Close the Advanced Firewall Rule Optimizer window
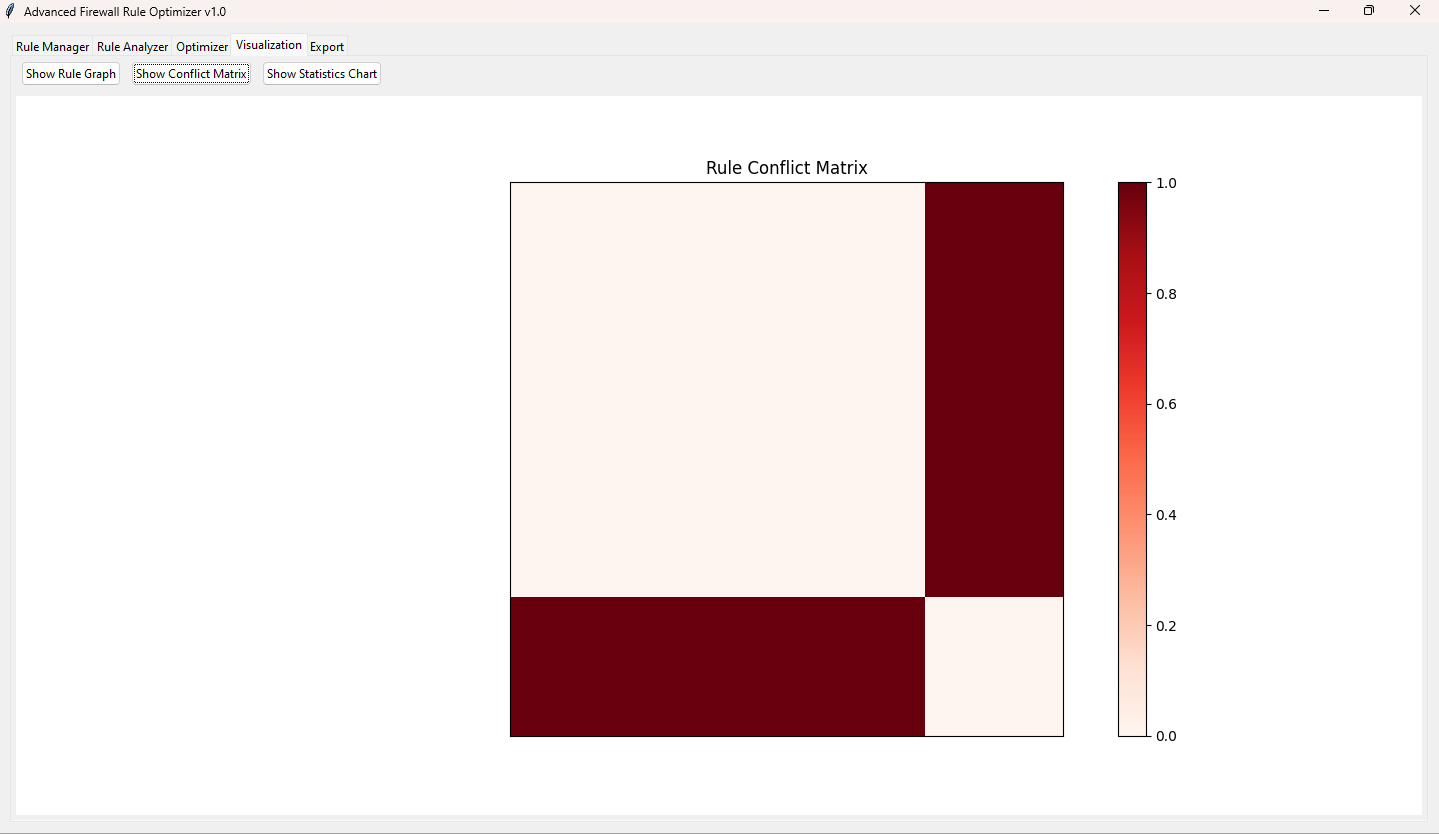Image resolution: width=1439 pixels, height=834 pixels. (1414, 11)
